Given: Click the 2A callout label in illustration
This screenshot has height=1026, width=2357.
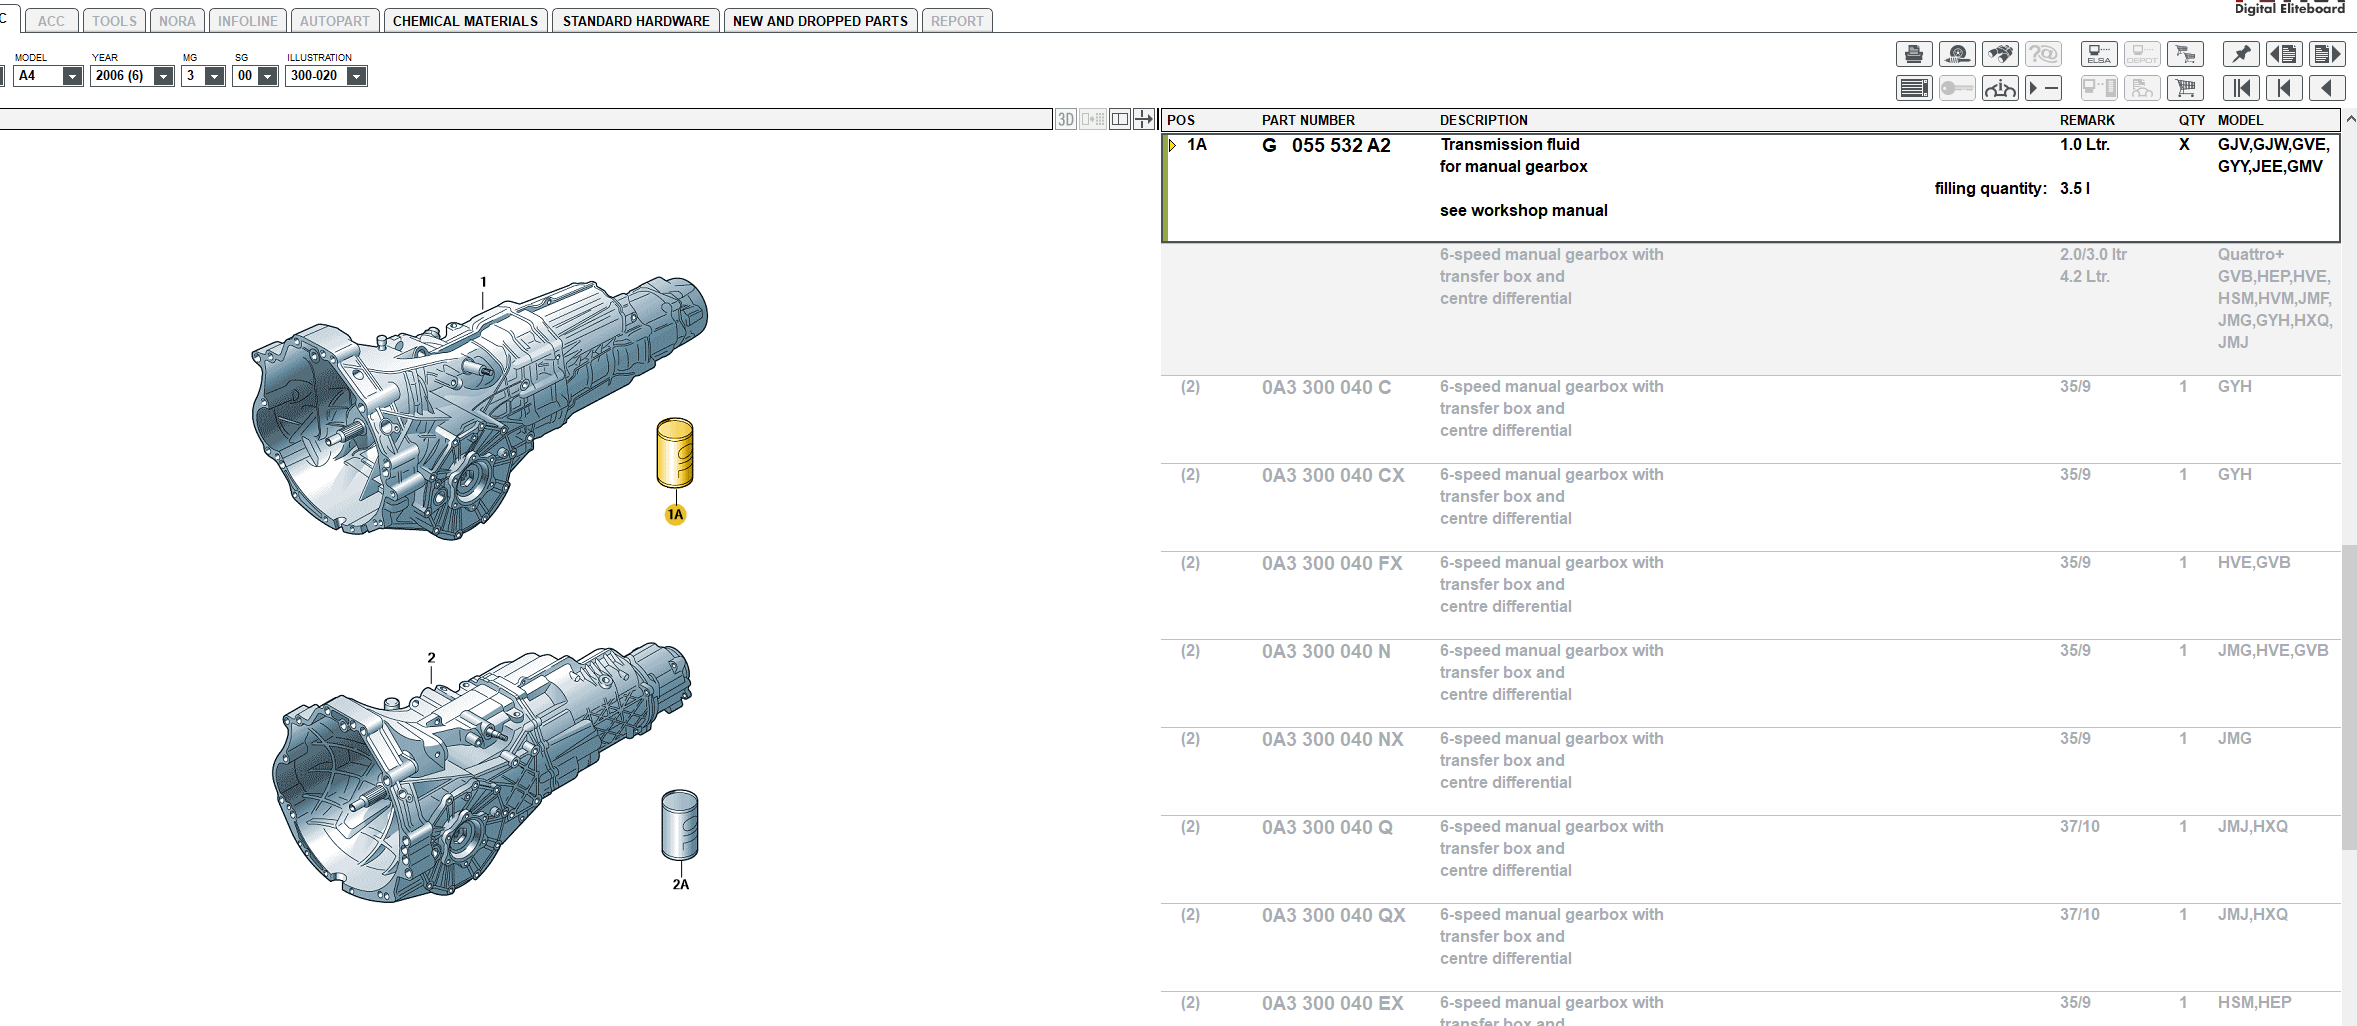Looking at the screenshot, I should coord(681,885).
